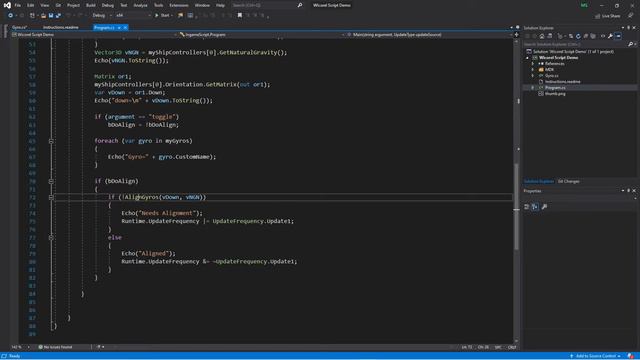This screenshot has width=640, height=360.
Task: Click the Visual Studio logo icon
Action: point(7,5)
